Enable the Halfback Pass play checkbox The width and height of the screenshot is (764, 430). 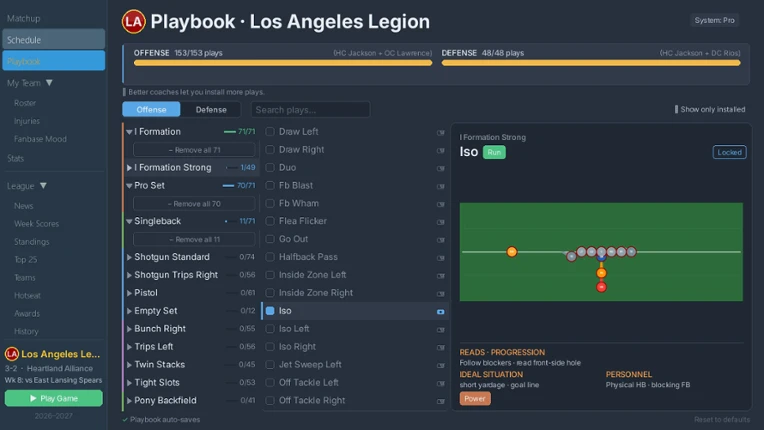click(x=270, y=257)
